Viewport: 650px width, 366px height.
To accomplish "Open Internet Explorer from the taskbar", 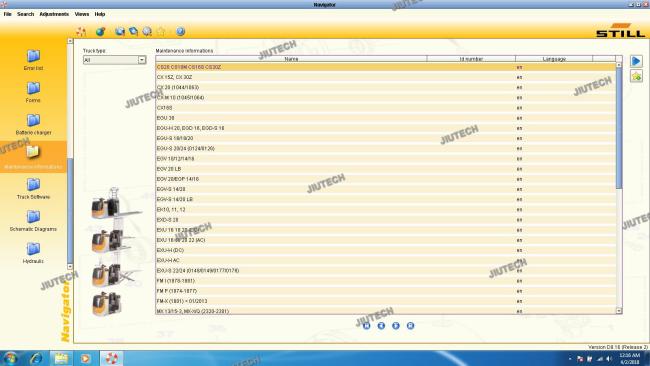I will pos(36,358).
